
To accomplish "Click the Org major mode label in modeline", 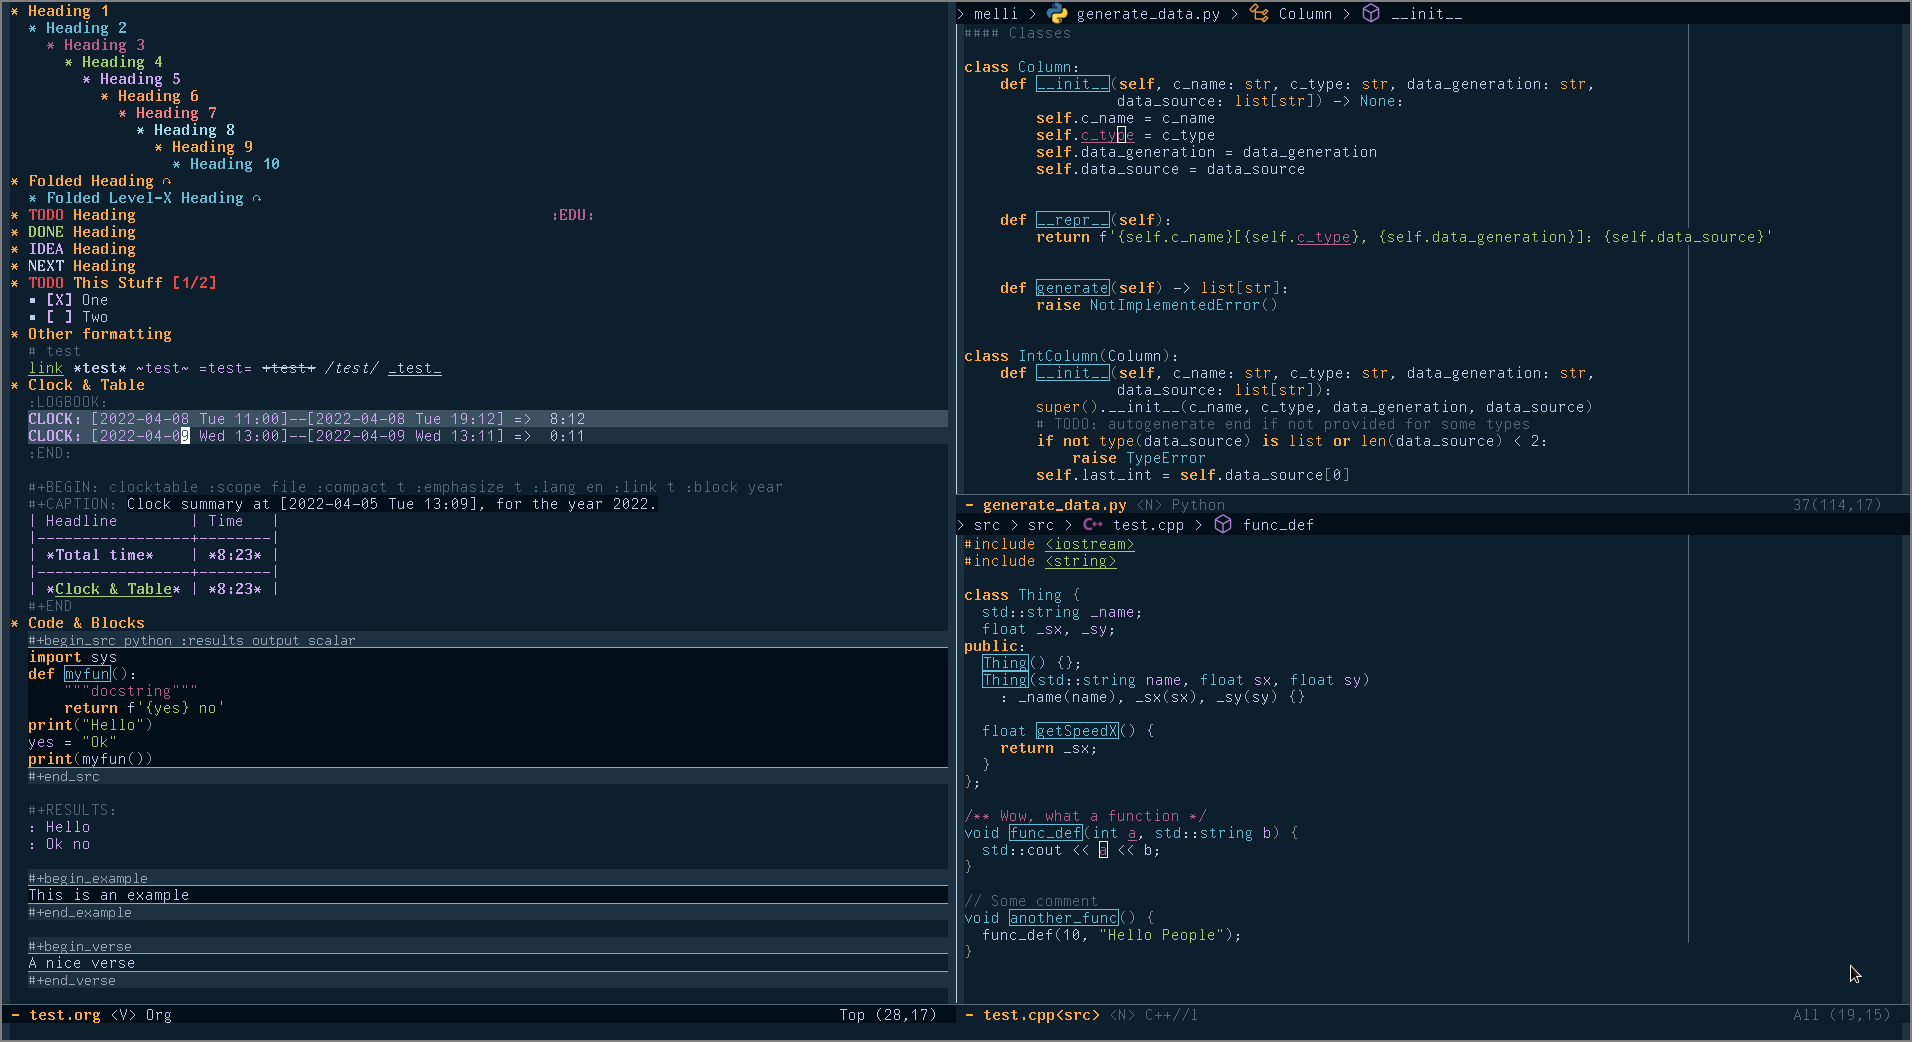I will (159, 1015).
